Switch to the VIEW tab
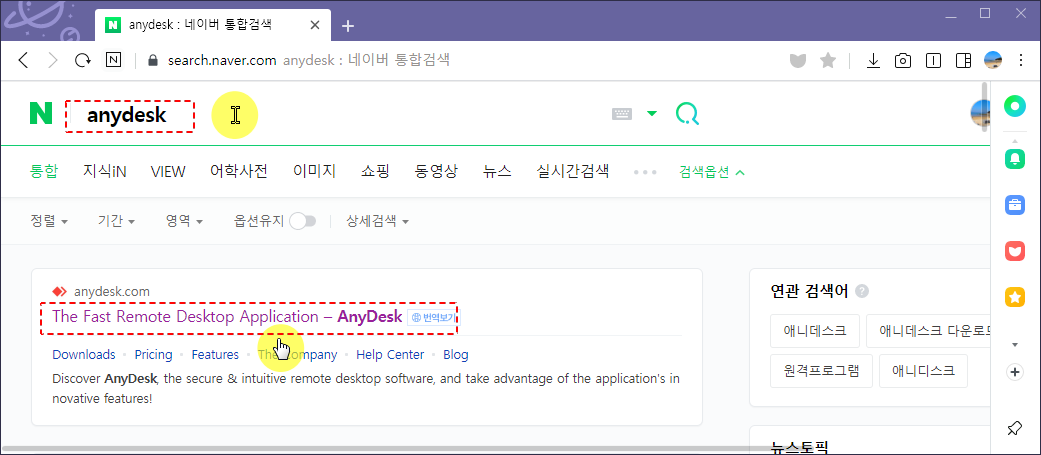Screen dimensions: 1041x455 coord(168,171)
